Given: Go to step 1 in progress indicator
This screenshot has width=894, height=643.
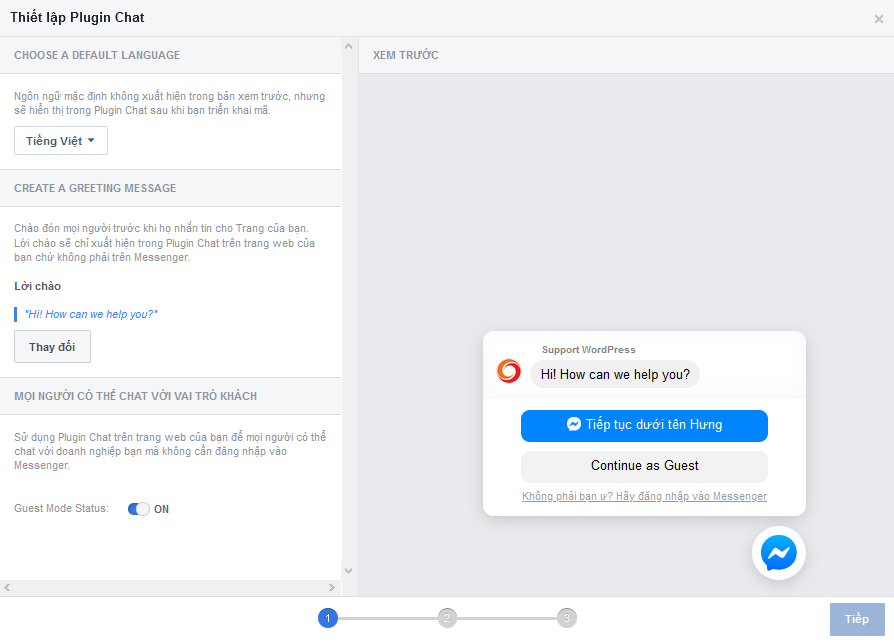Looking at the screenshot, I should 327,618.
